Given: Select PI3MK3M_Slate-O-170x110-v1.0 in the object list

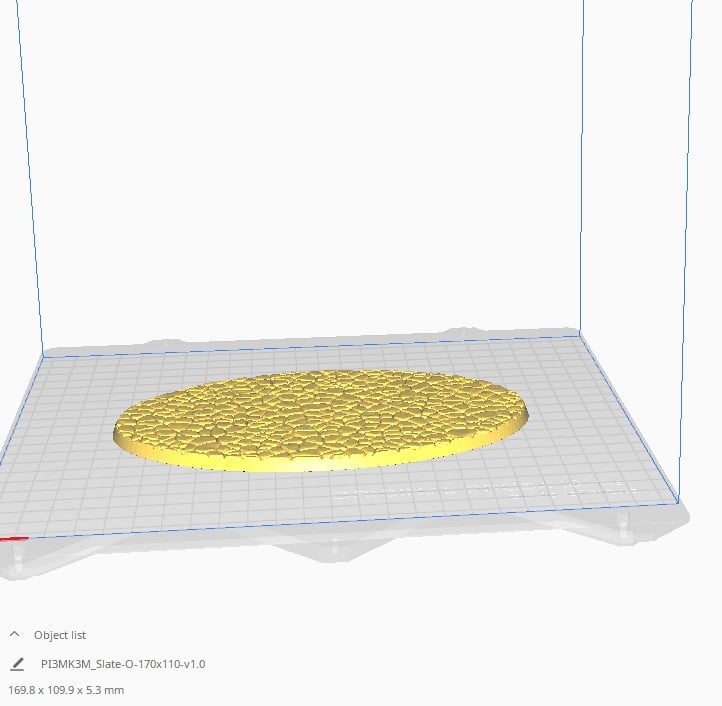Looking at the screenshot, I should [123, 664].
